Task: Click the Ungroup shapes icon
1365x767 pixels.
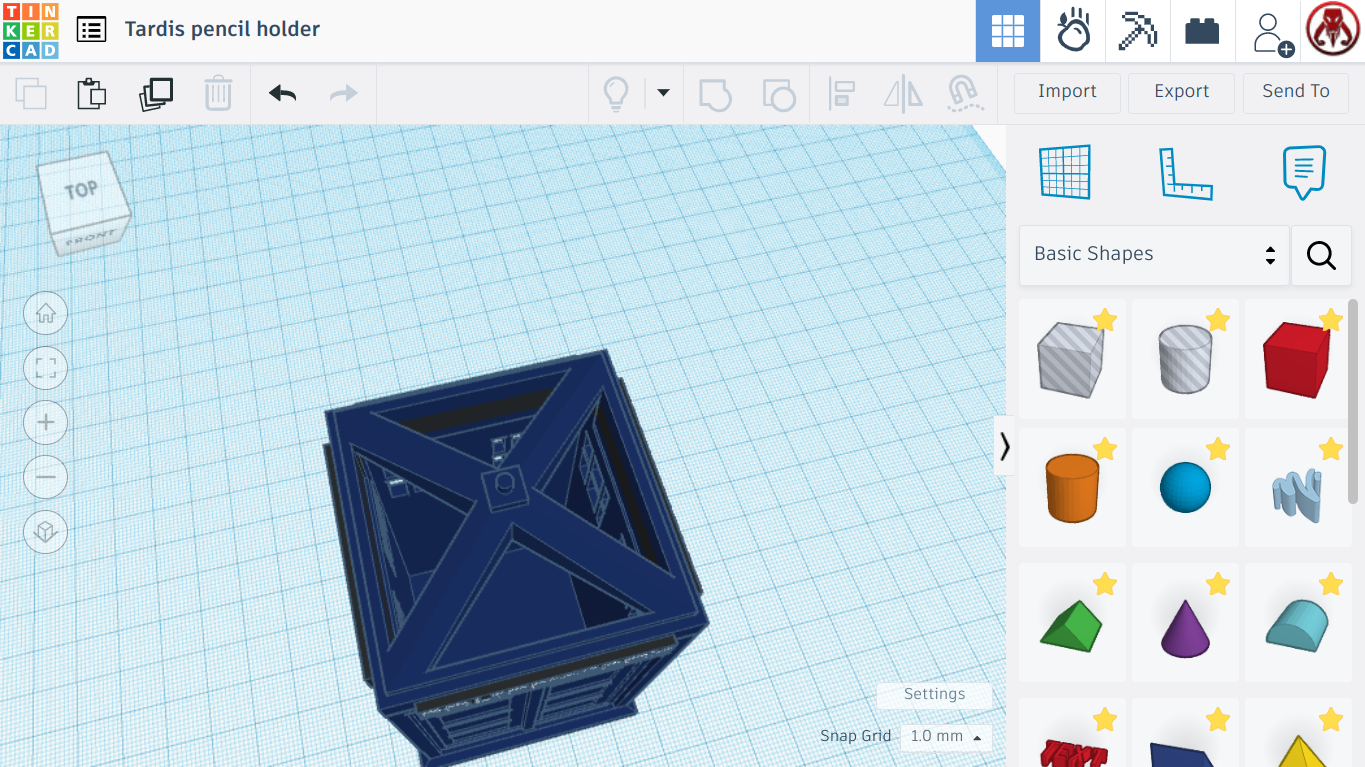Action: pos(778,94)
